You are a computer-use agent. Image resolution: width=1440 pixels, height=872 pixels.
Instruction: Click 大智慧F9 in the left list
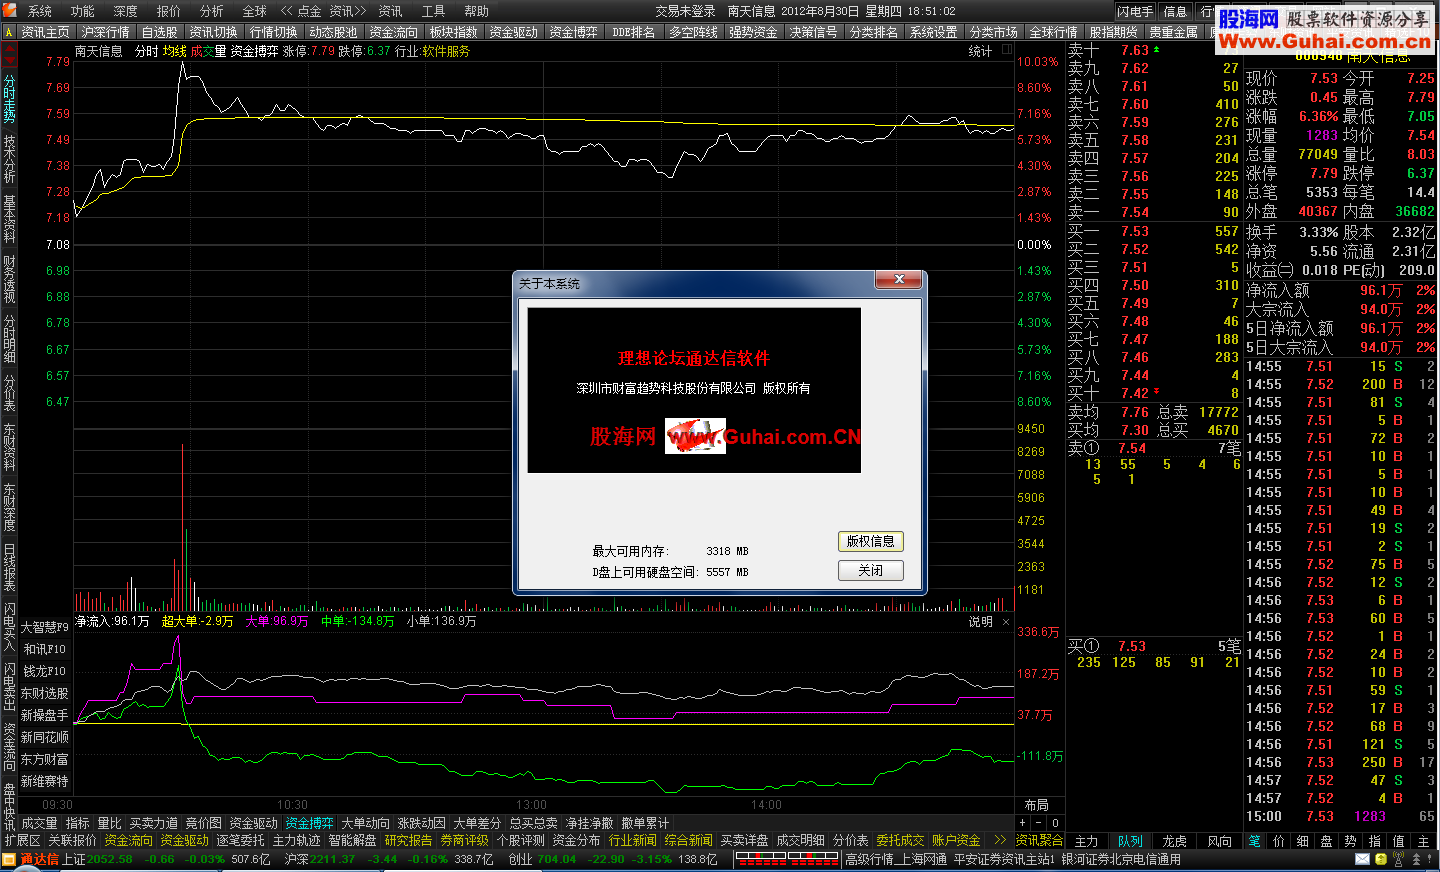pos(45,627)
